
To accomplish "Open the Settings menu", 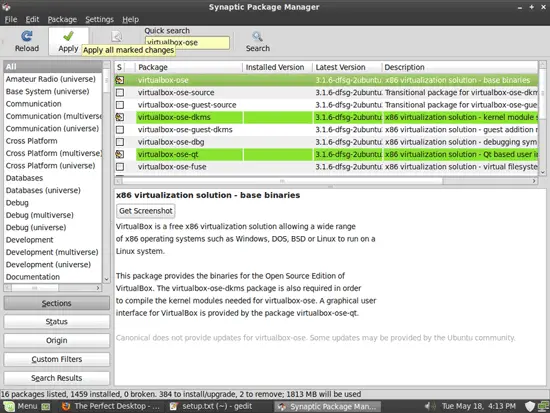I will click(100, 20).
